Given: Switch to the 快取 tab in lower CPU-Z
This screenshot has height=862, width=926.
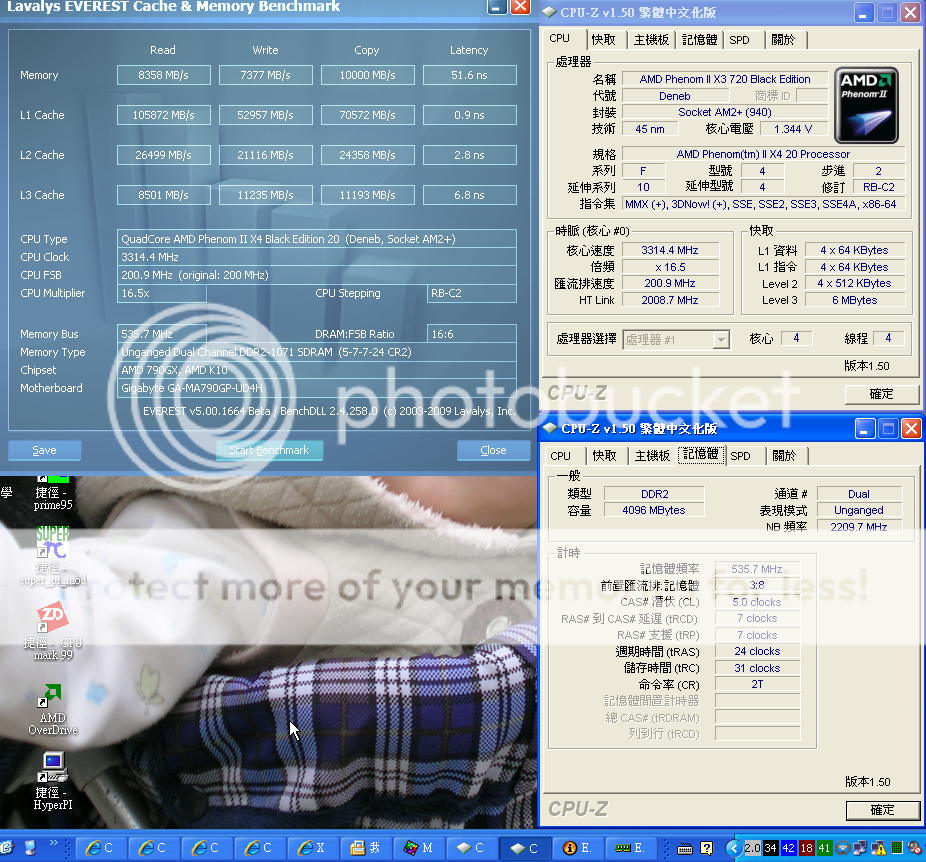Looking at the screenshot, I should point(604,455).
